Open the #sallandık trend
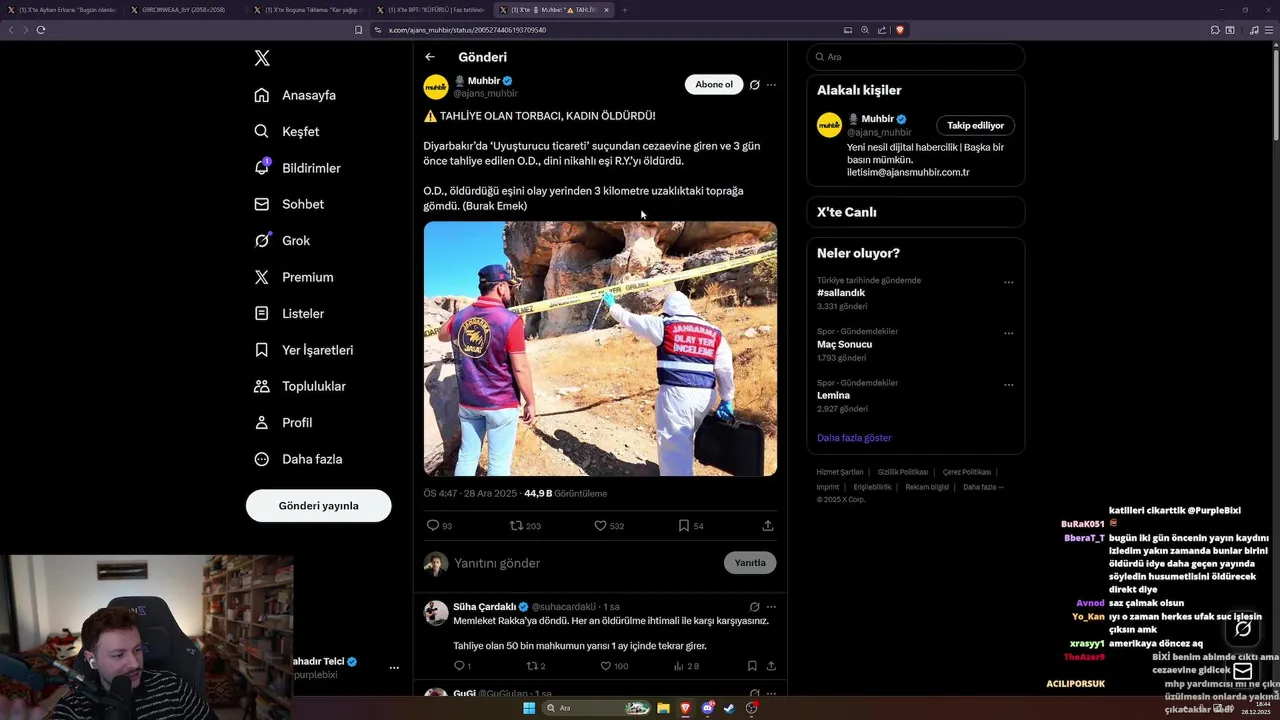The width and height of the screenshot is (1280, 720). point(841,293)
